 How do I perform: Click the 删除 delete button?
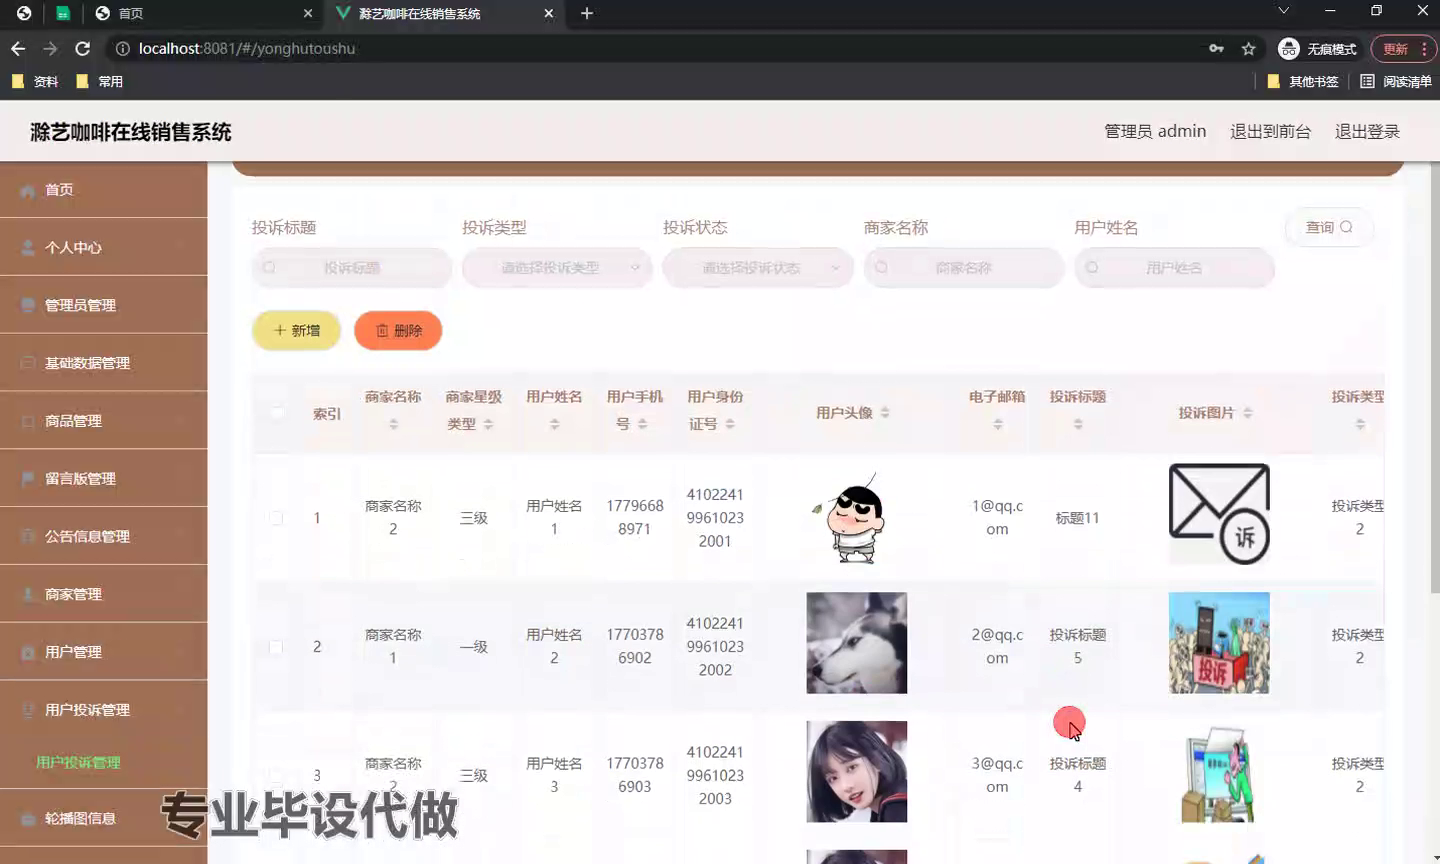(398, 330)
